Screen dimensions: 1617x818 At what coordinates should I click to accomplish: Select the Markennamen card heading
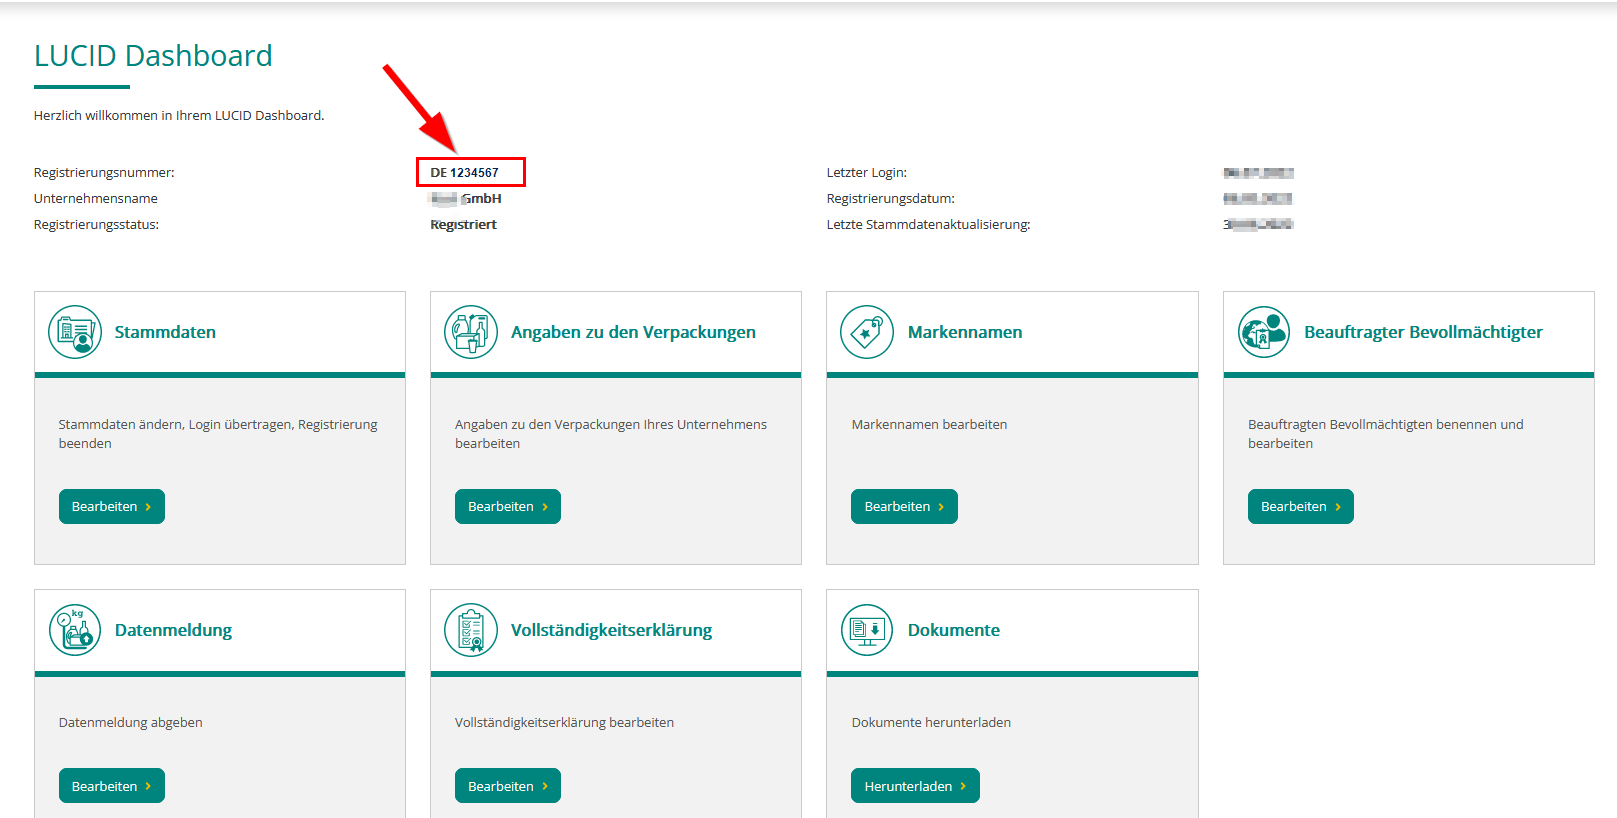point(965,332)
